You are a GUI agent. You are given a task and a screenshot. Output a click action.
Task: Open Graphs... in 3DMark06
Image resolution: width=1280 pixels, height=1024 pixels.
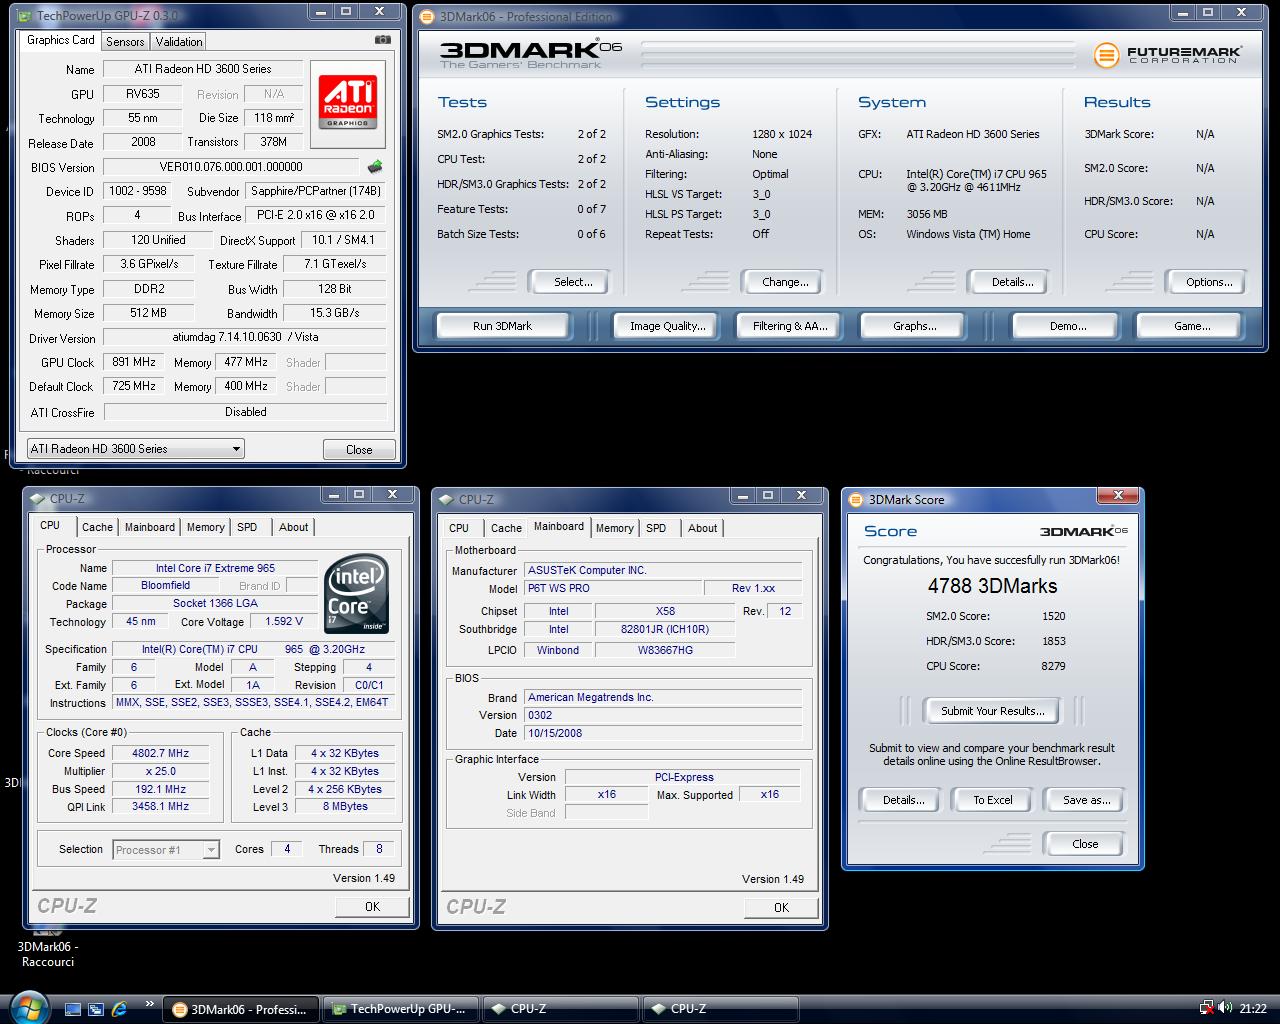click(914, 326)
